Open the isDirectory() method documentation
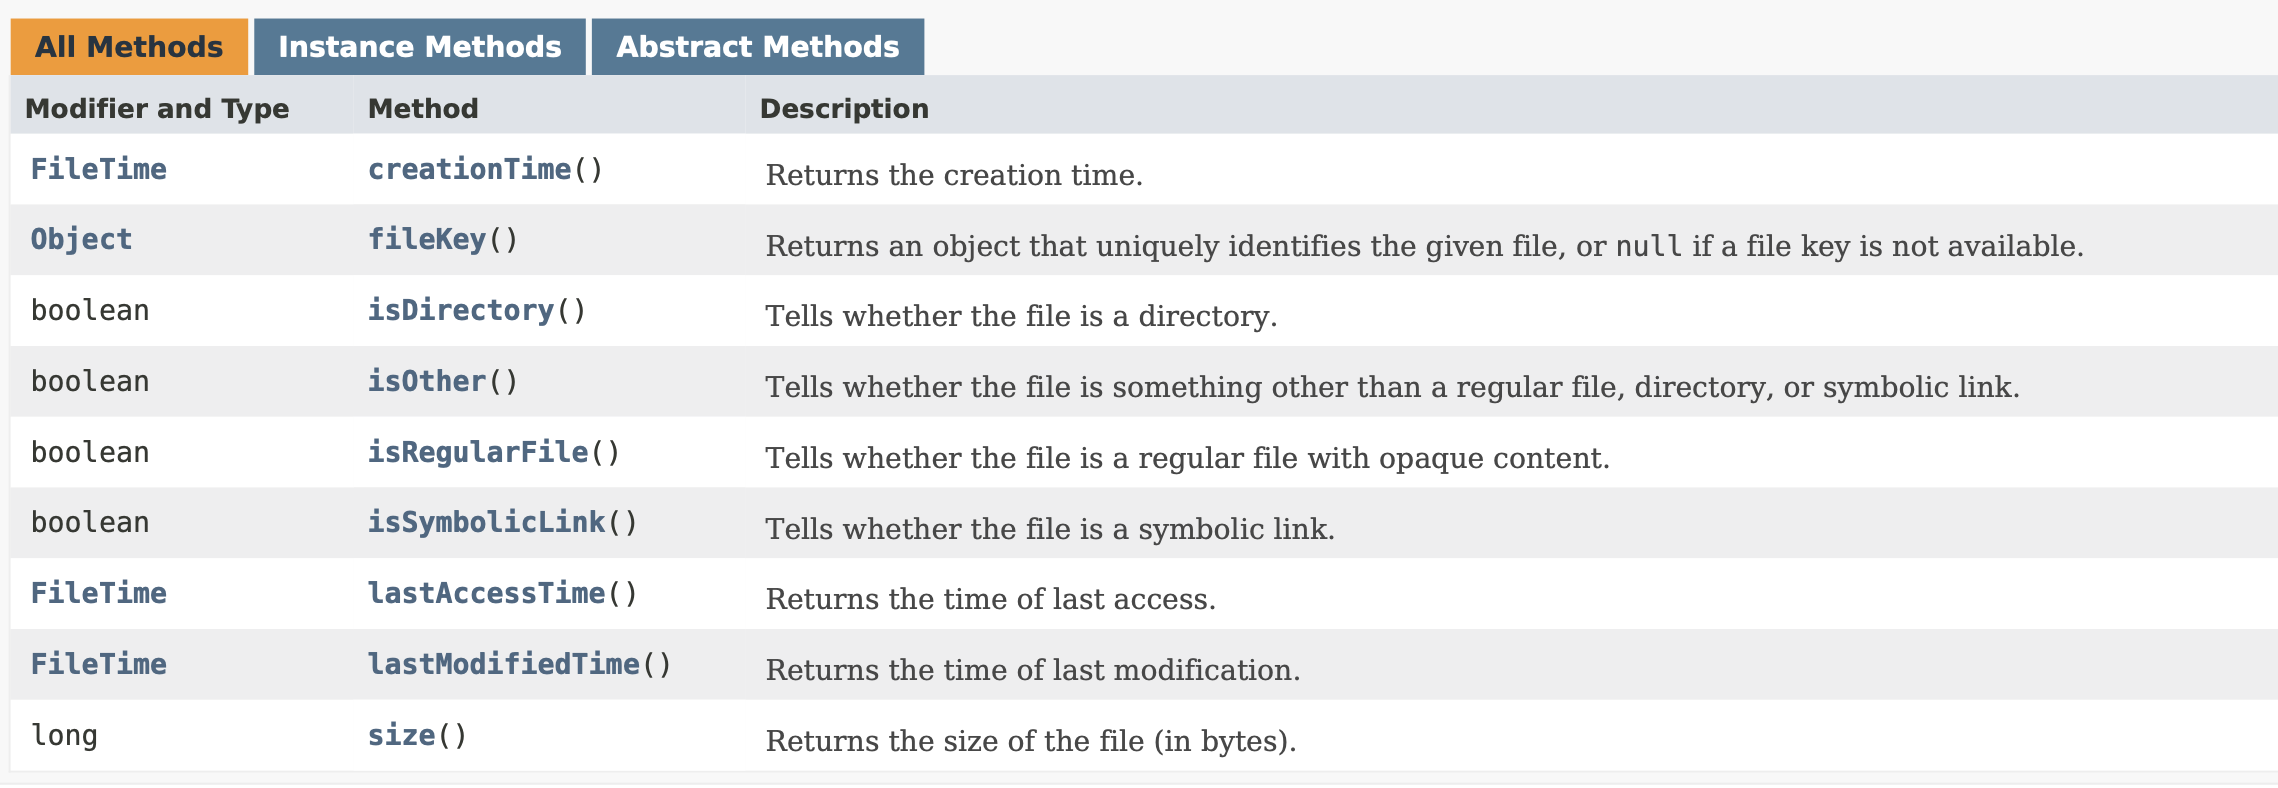 pos(461,310)
